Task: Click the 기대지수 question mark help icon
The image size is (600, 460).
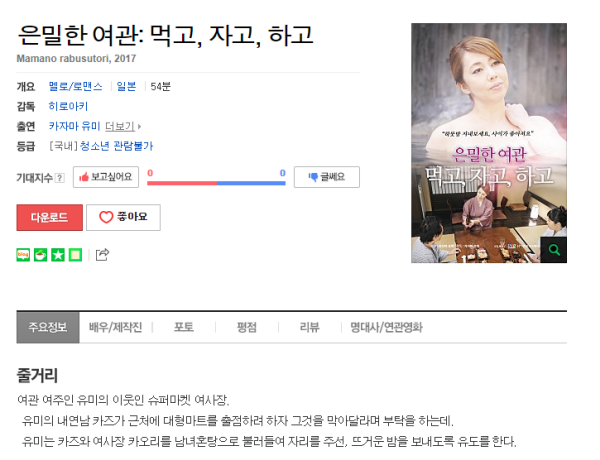Action: tap(60, 178)
